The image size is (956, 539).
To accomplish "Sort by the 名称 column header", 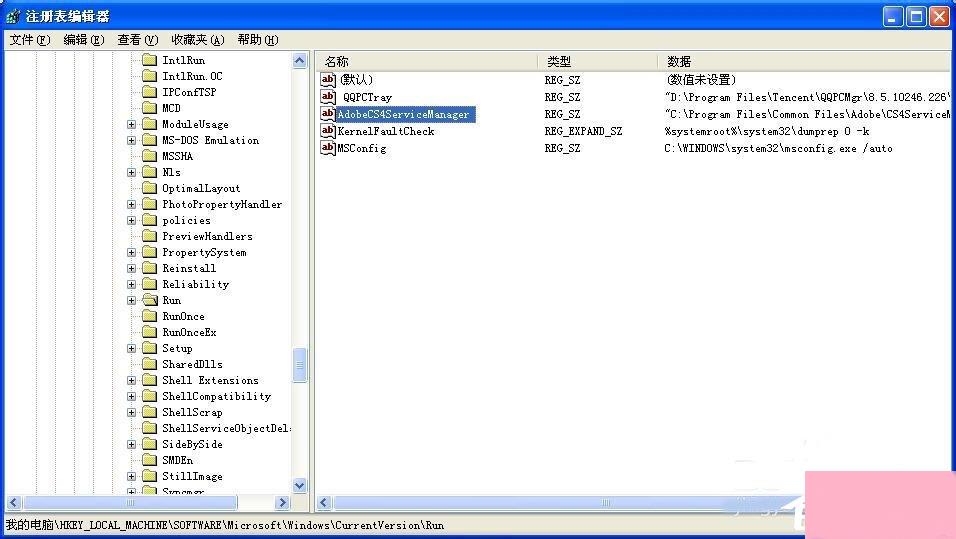I will click(x=426, y=62).
